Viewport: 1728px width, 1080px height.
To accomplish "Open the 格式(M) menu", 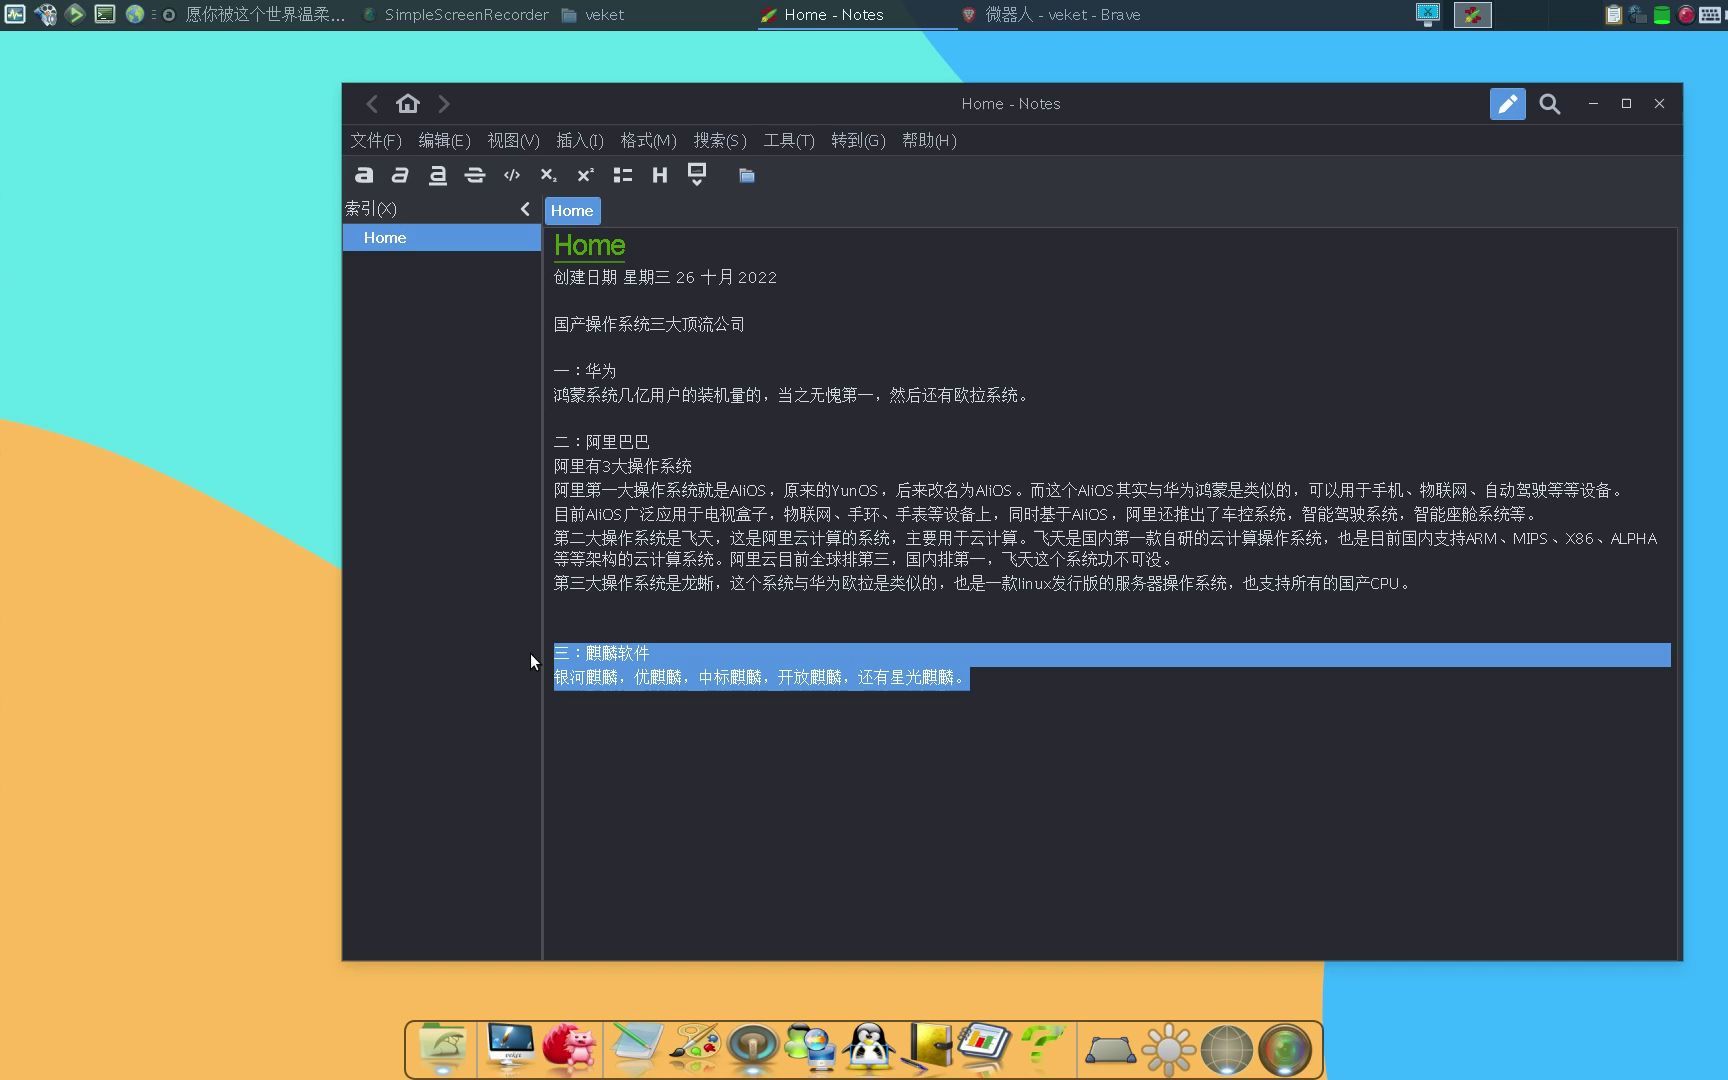I will (x=648, y=141).
